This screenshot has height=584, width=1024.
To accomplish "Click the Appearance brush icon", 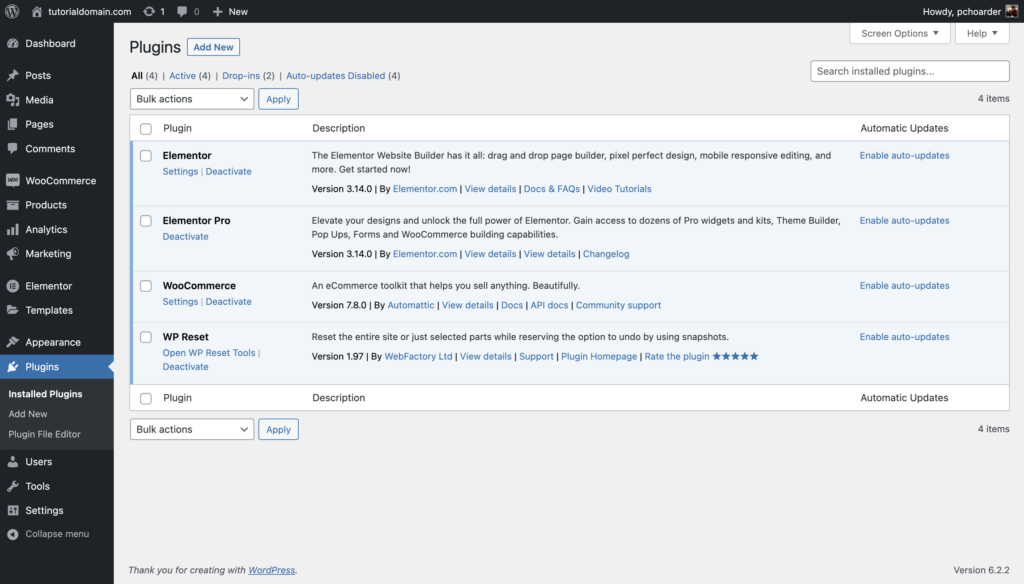I will pos(12,342).
